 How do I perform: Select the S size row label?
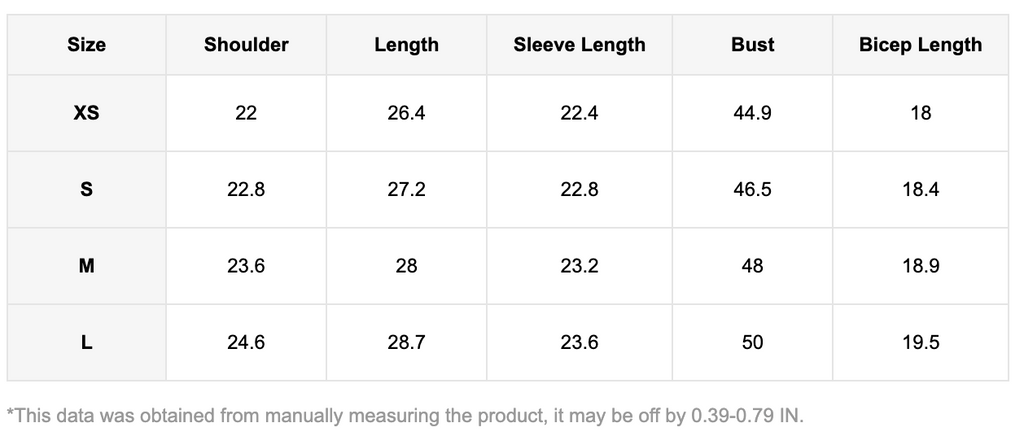click(x=87, y=189)
